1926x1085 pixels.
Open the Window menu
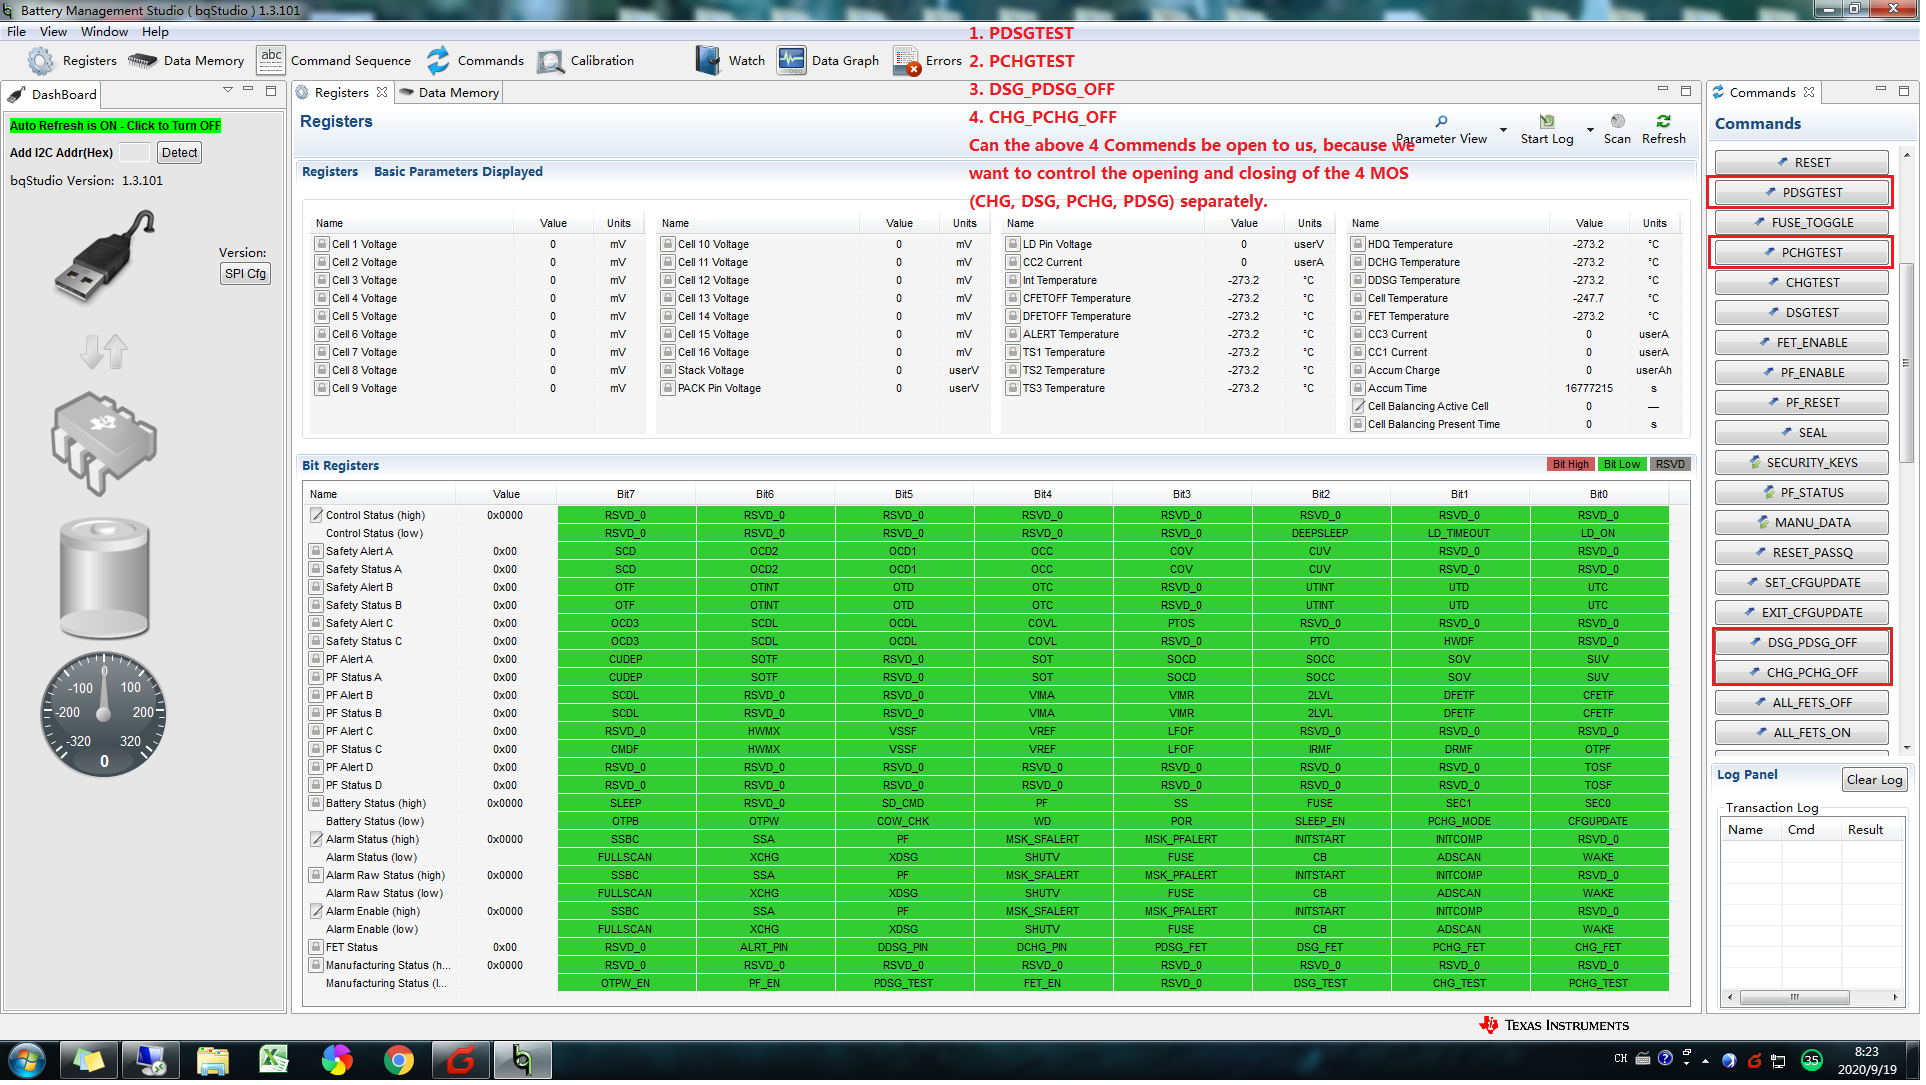[104, 32]
